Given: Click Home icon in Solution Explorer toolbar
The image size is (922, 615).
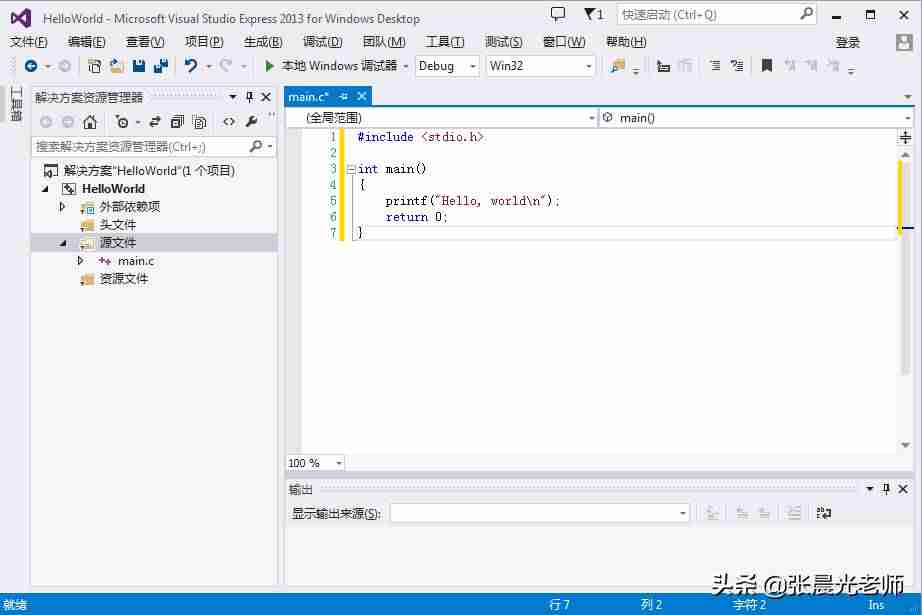Looking at the screenshot, I should click(90, 122).
